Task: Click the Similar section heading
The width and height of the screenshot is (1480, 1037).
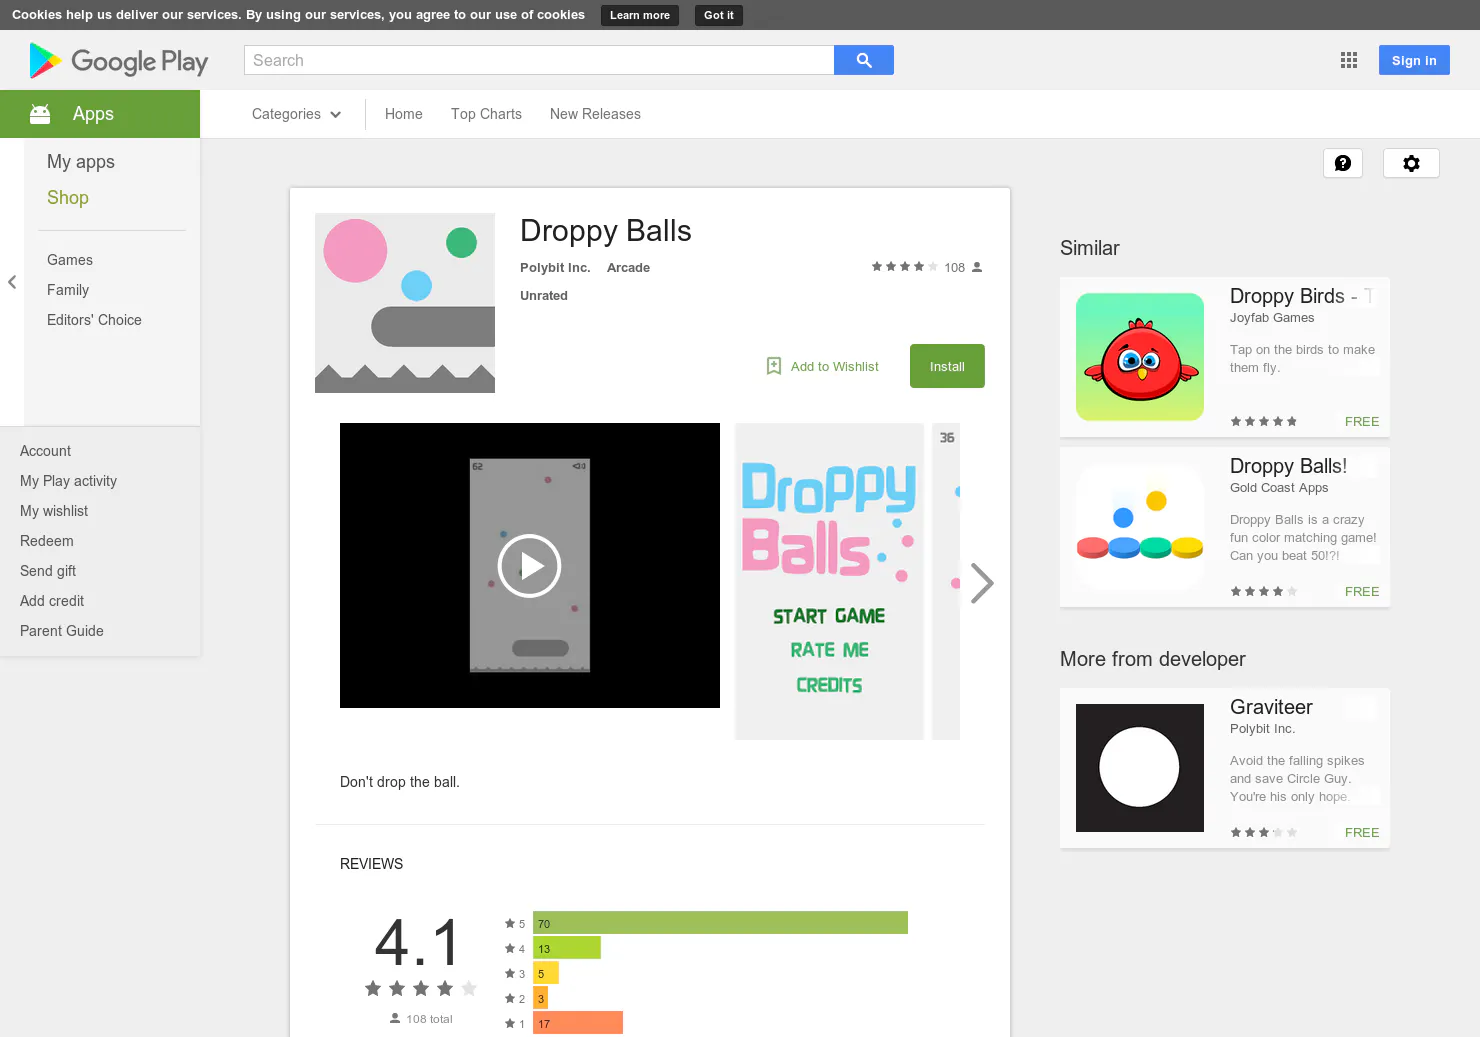Action: [x=1090, y=248]
